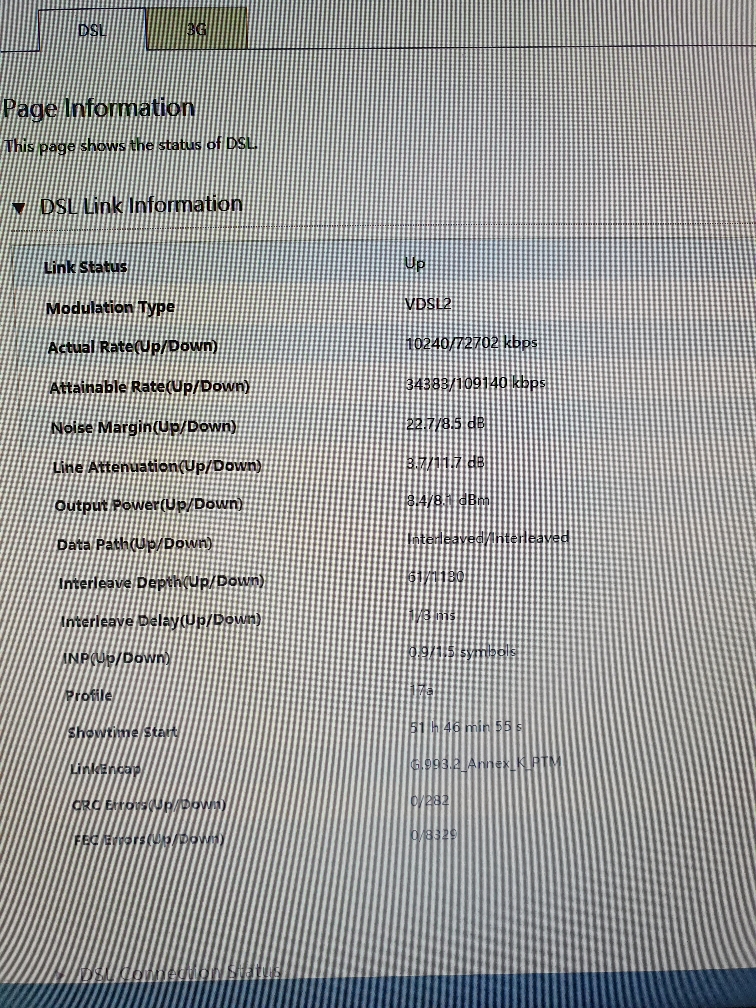756x1008 pixels.
Task: Expand the DSL Connection Status section
Action: tap(179, 972)
